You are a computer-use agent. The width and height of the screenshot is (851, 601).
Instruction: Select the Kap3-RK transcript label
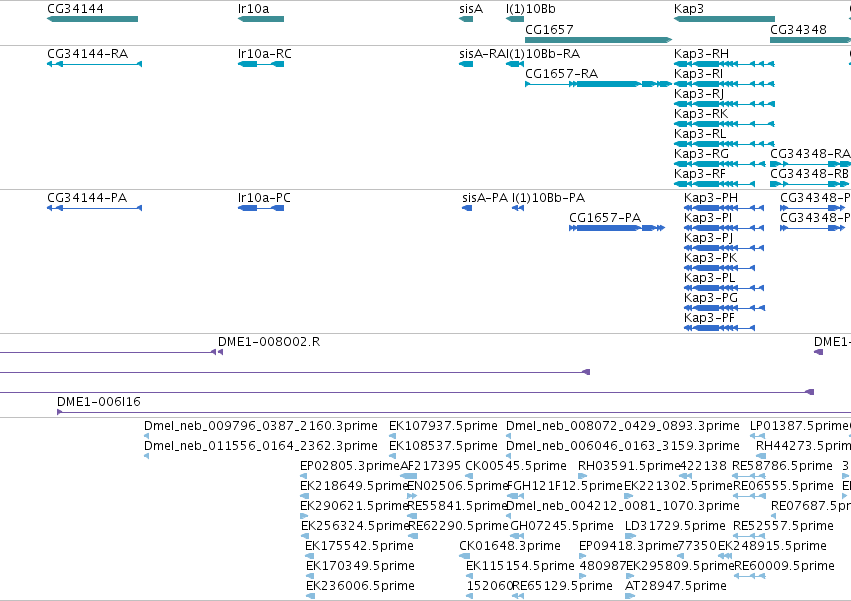coord(701,114)
